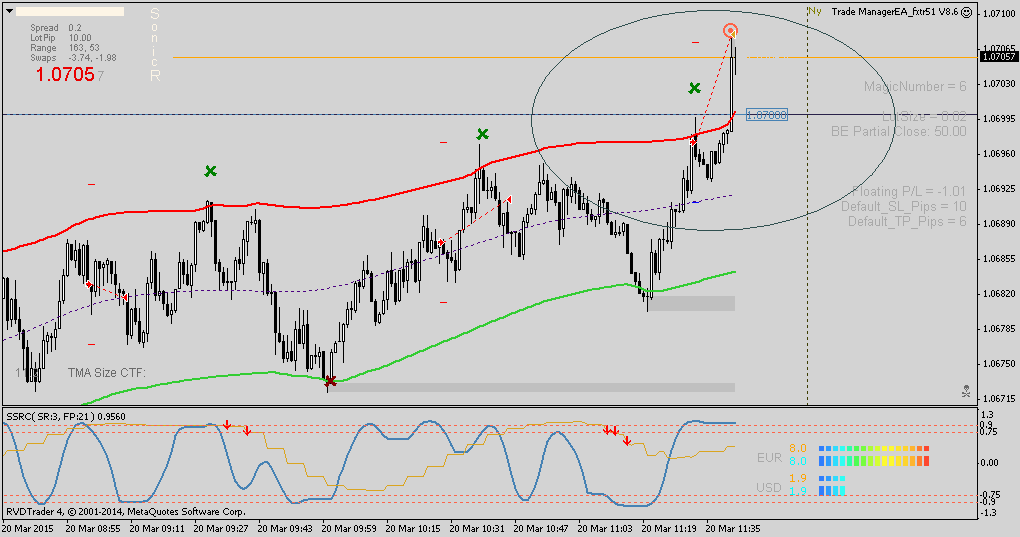
Task: Select the green X marker above 09:11 candles
Action: click(210, 171)
